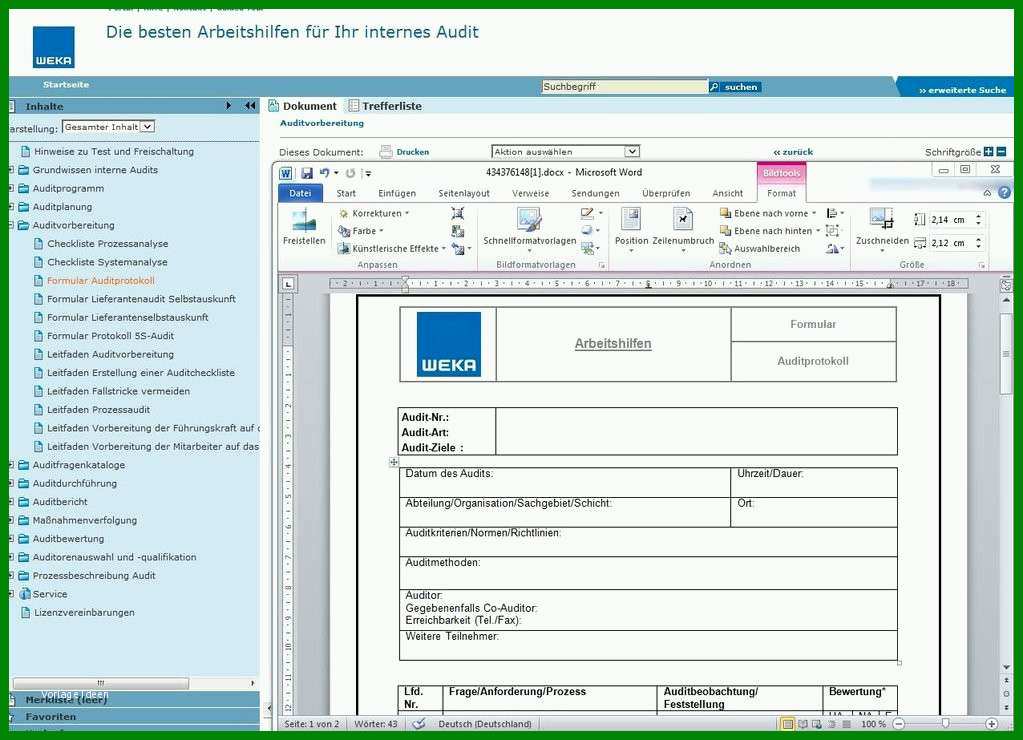
Task: Click the spell check status icon
Action: point(419,724)
